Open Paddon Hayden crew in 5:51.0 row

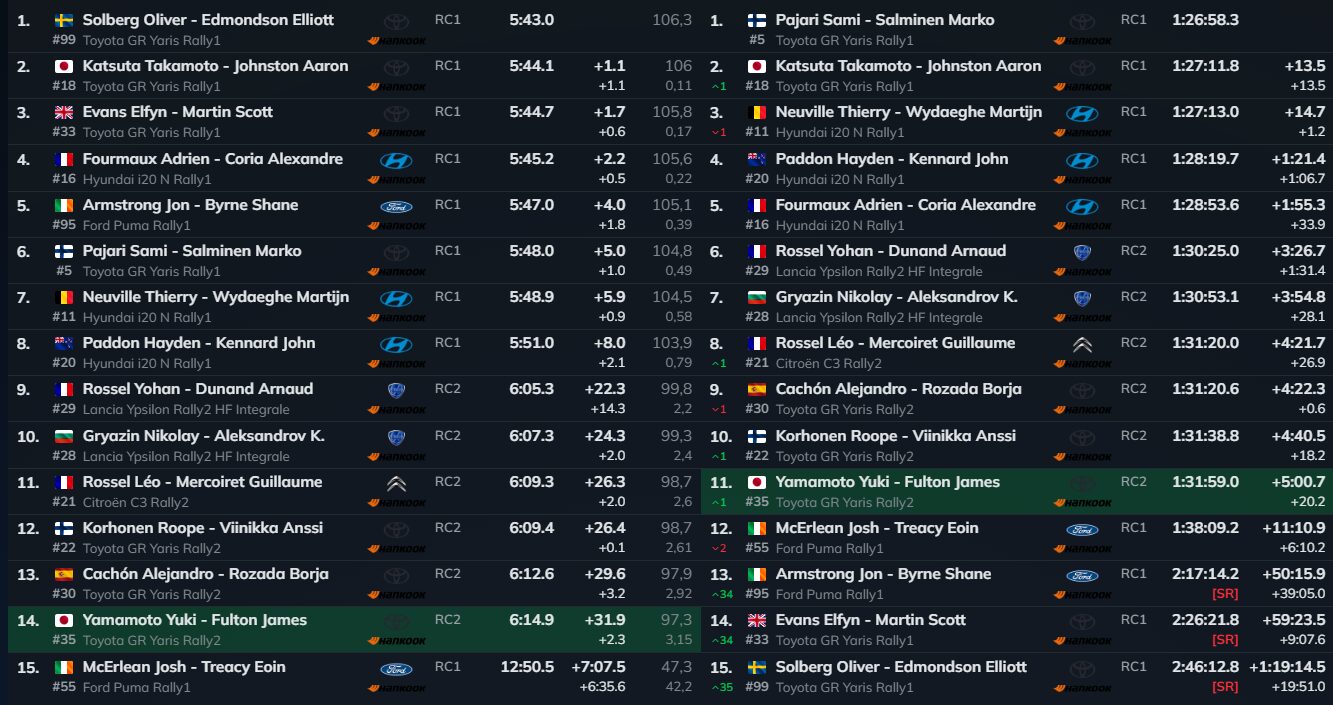198,343
